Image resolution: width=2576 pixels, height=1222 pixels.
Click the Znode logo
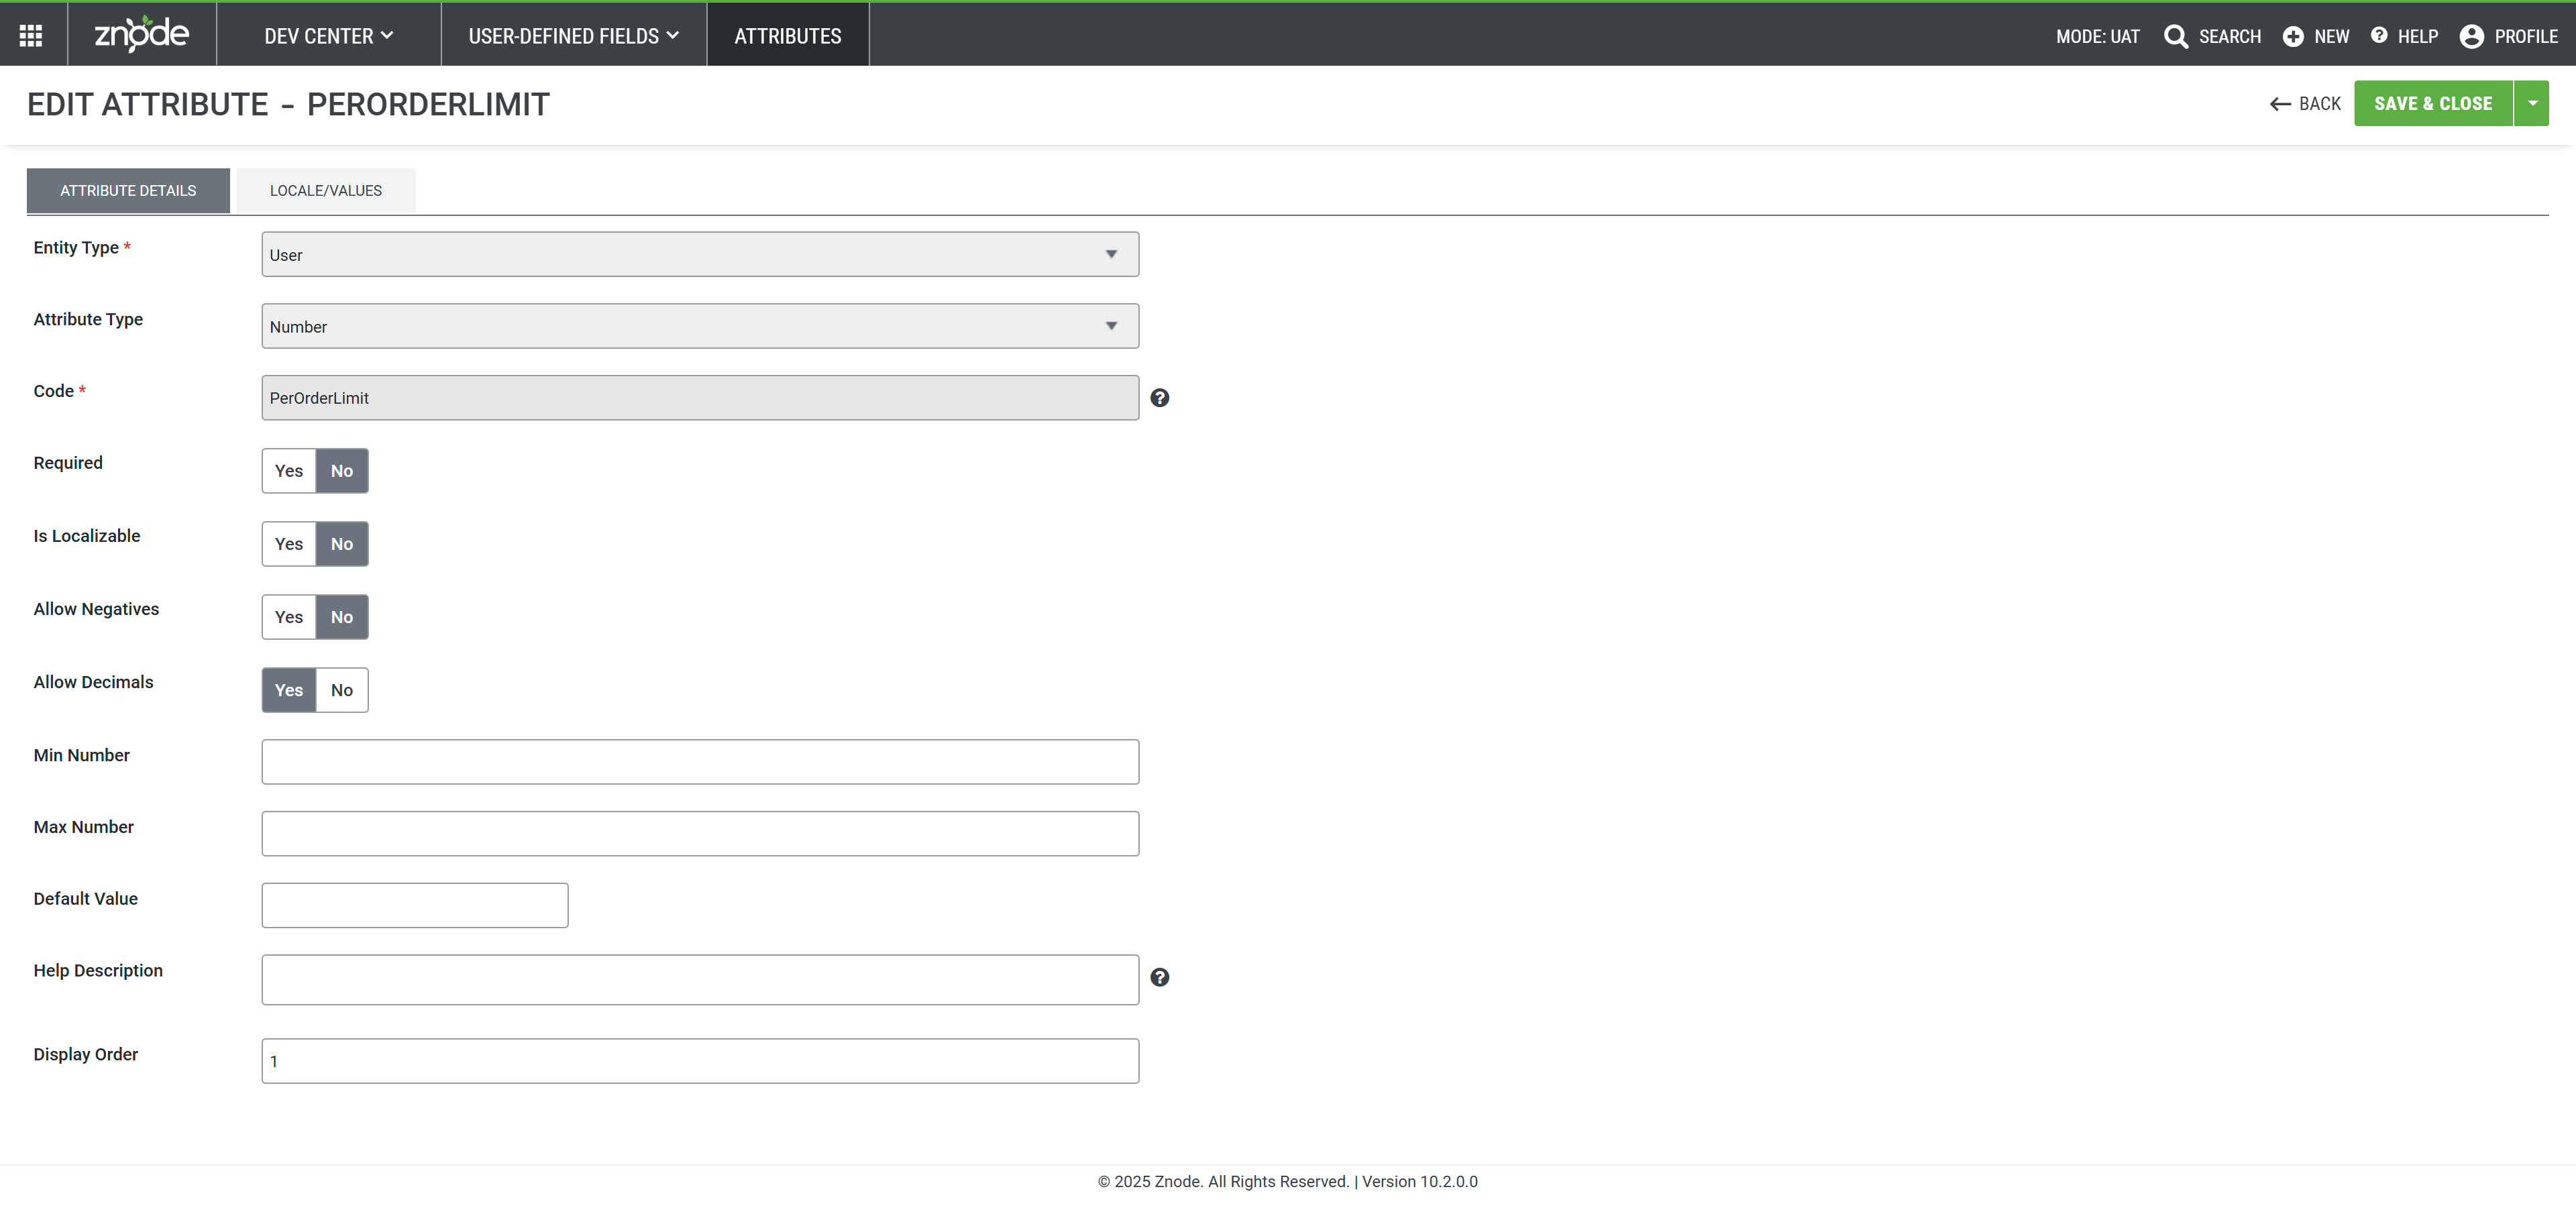pyautogui.click(x=141, y=35)
